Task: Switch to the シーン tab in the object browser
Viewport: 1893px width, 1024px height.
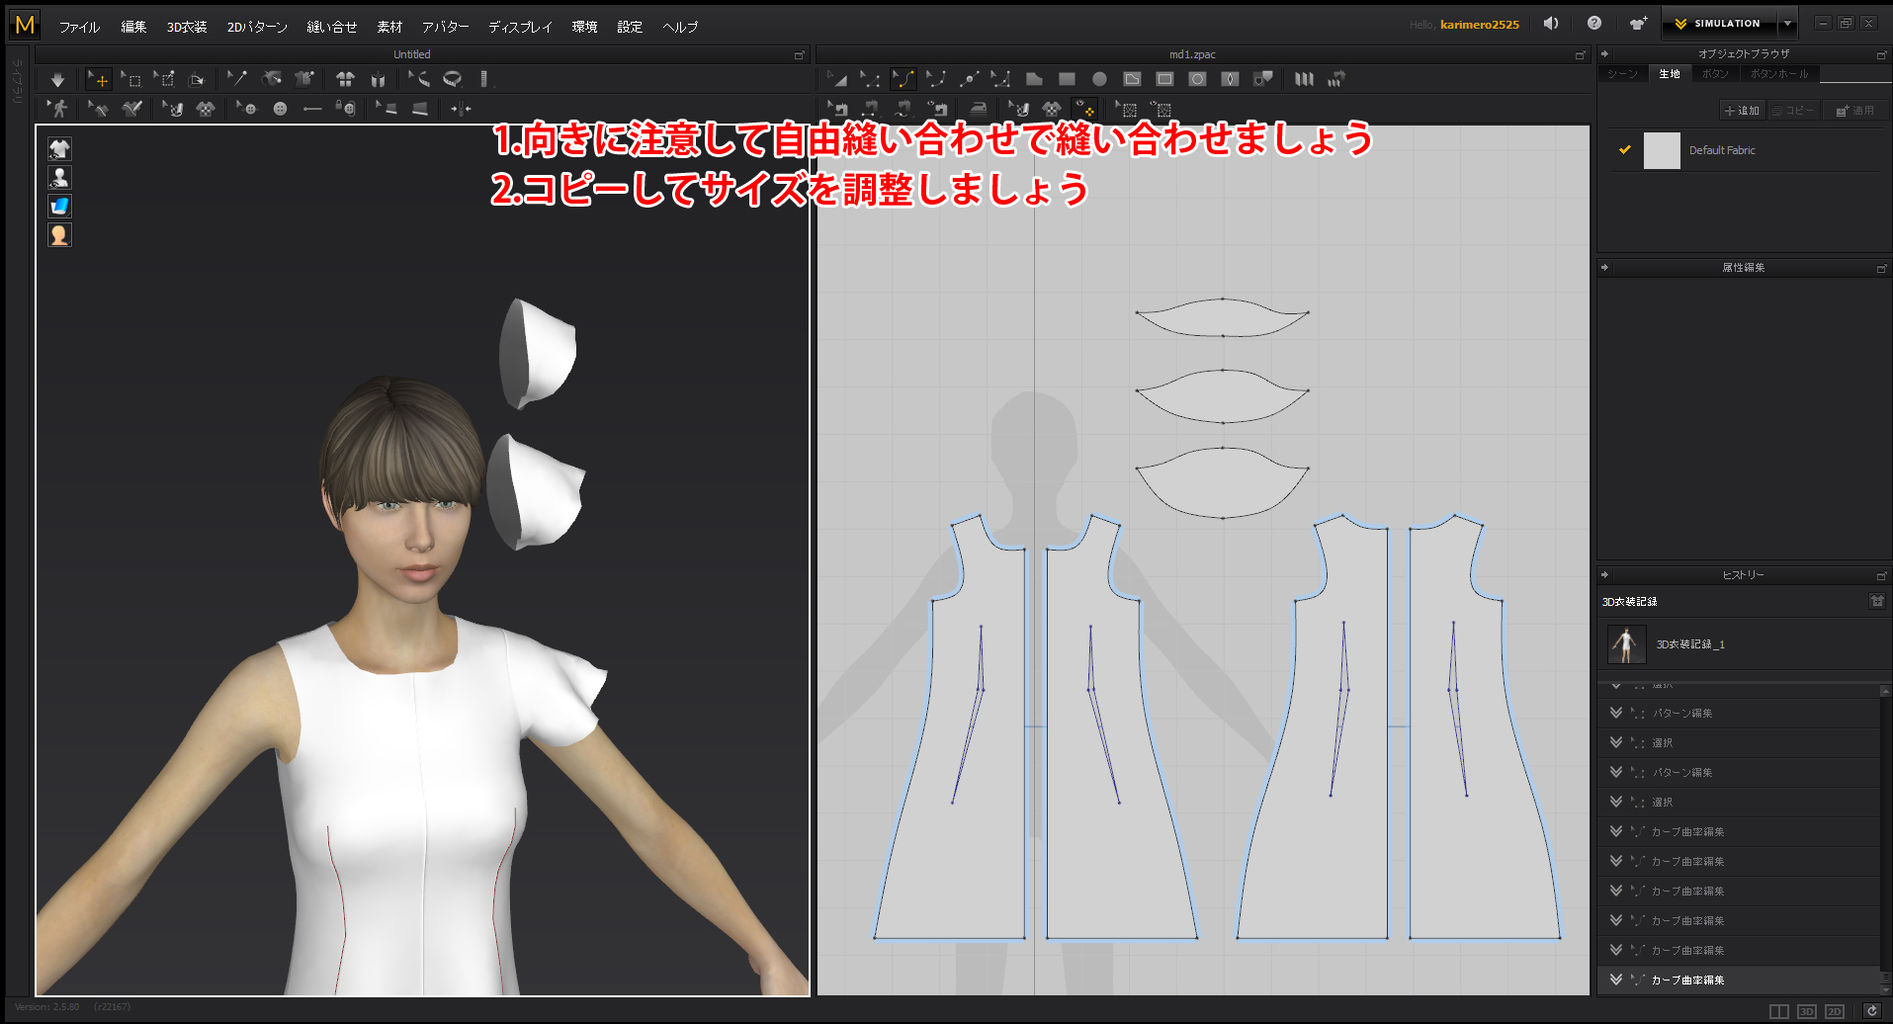Action: (1623, 73)
